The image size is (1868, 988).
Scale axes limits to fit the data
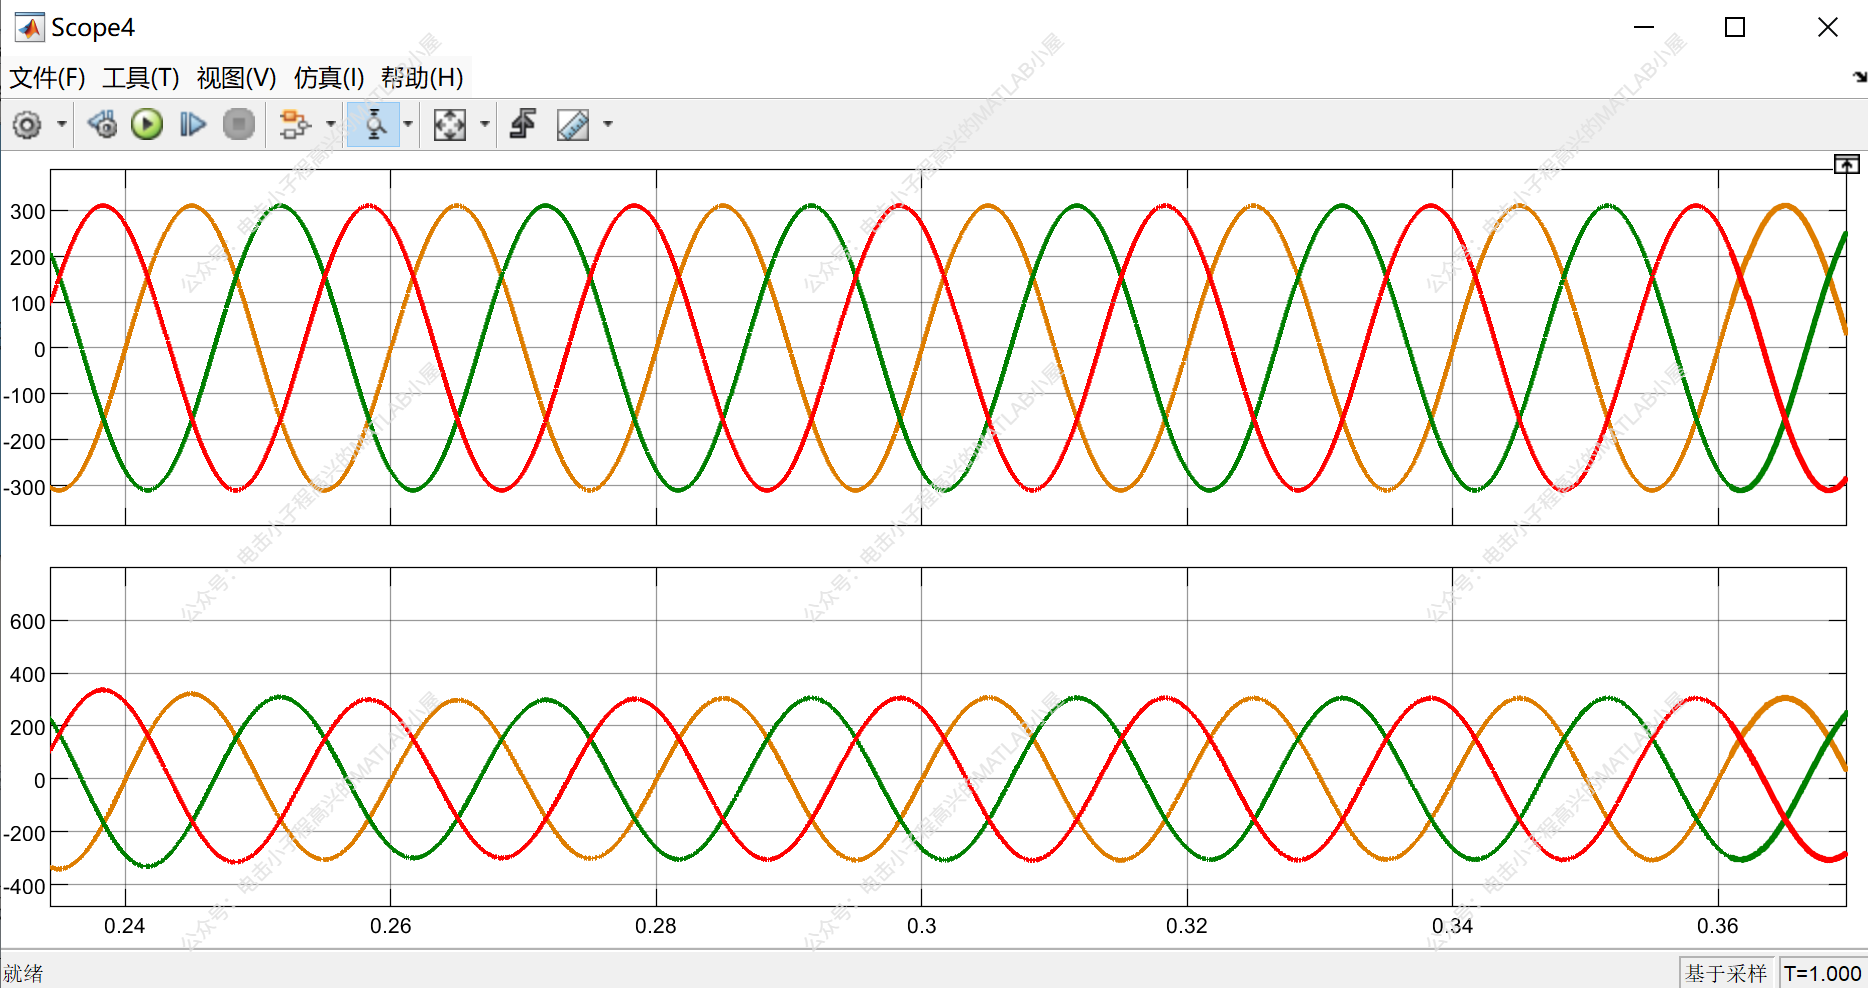point(450,125)
